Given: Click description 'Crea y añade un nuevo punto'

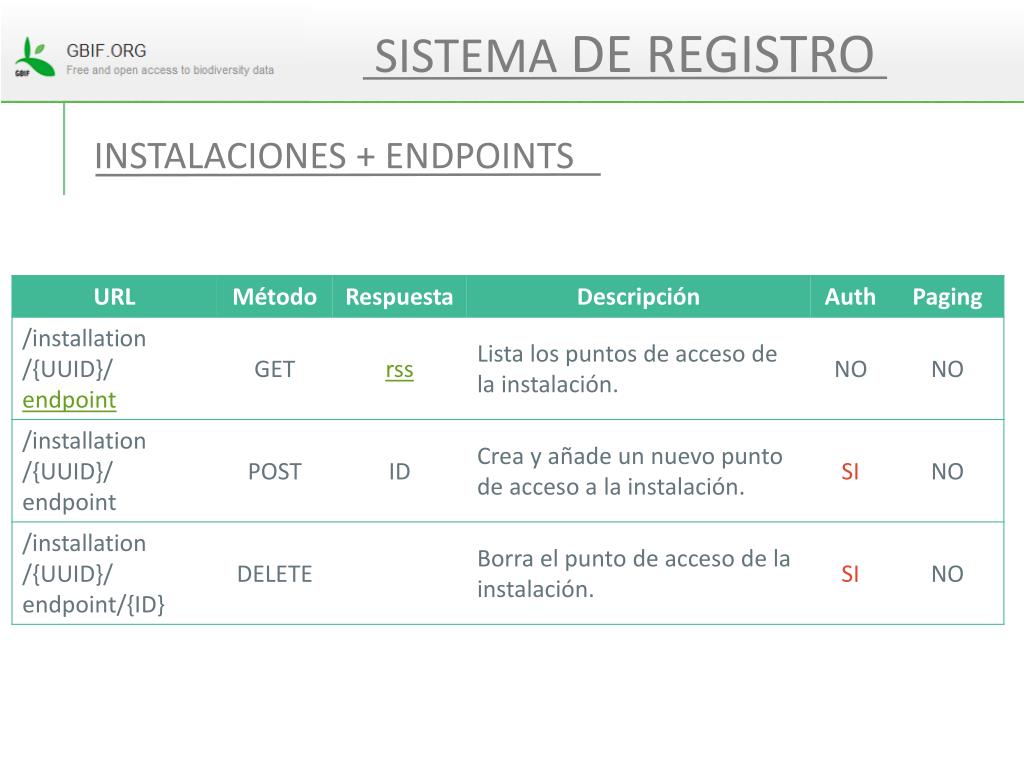Looking at the screenshot, I should [630, 472].
